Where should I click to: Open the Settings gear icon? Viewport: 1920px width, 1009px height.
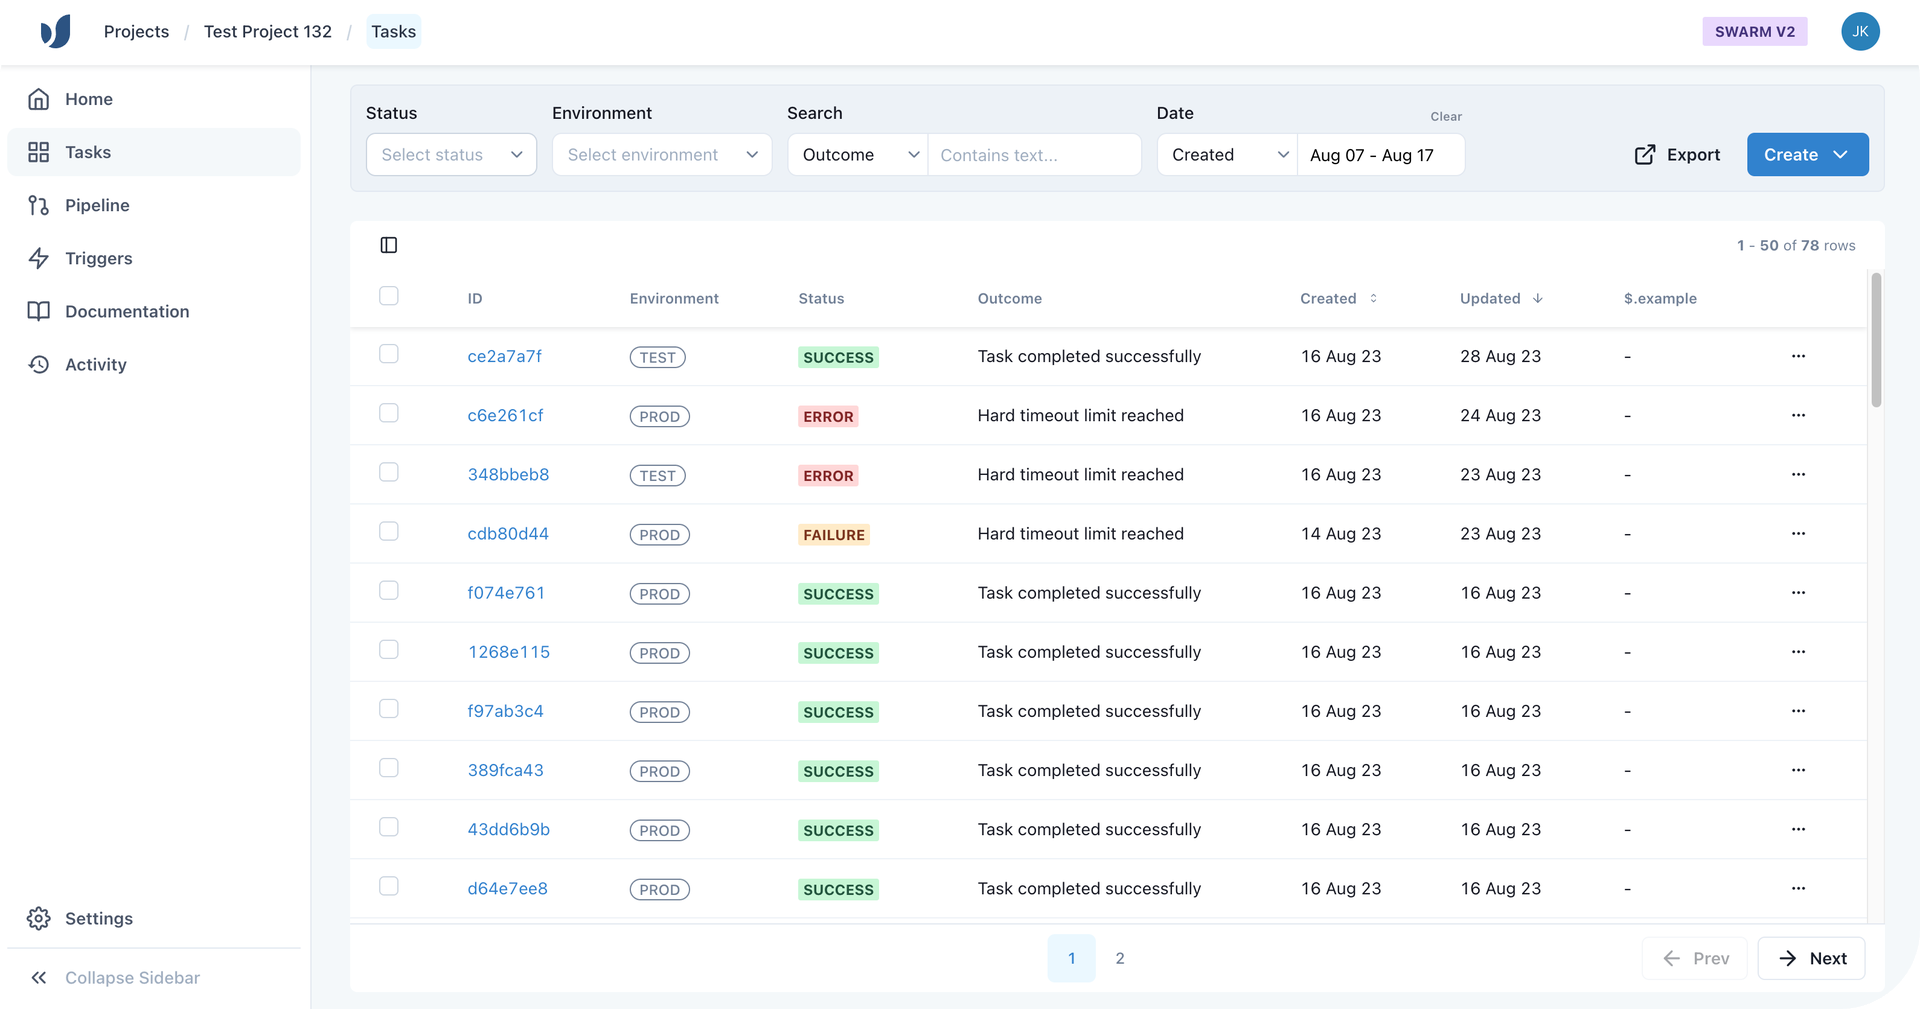pyautogui.click(x=39, y=918)
